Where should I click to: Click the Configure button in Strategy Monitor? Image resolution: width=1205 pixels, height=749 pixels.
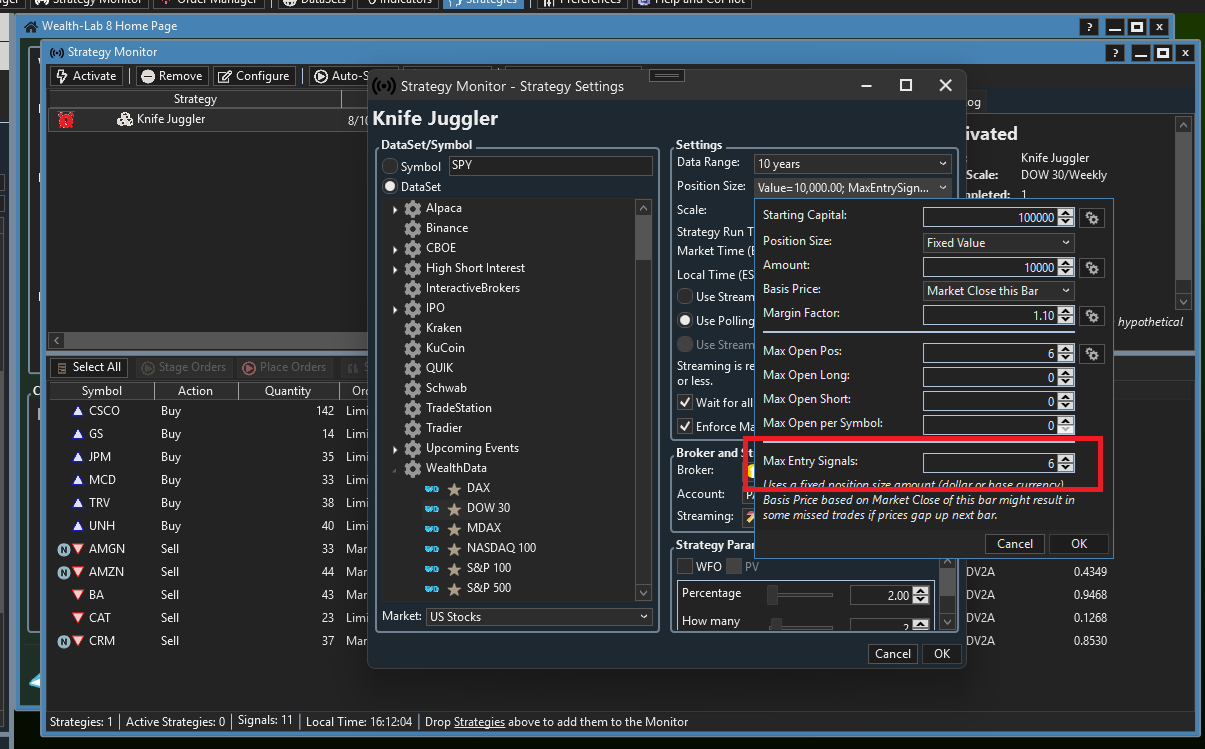pyautogui.click(x=254, y=76)
